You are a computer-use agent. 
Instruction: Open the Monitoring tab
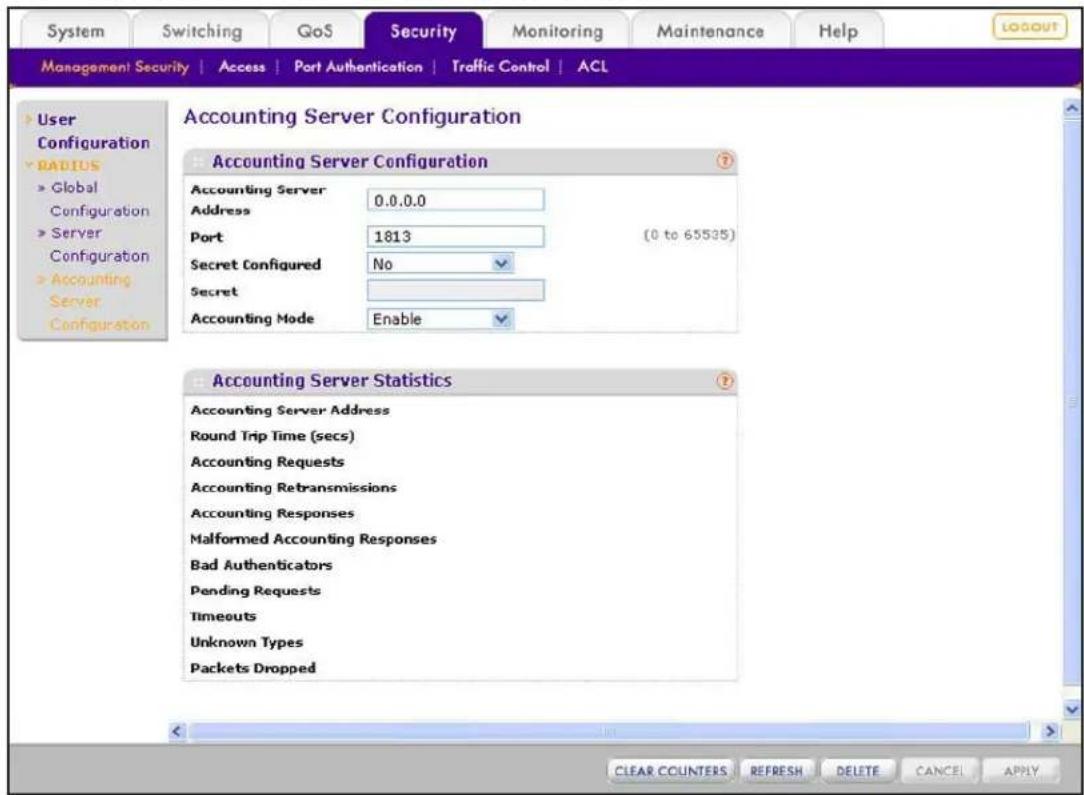pos(557,31)
